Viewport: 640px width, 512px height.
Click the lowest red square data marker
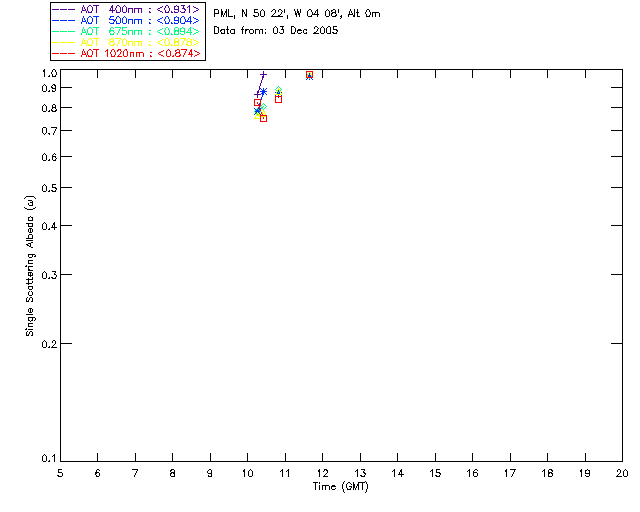click(263, 118)
